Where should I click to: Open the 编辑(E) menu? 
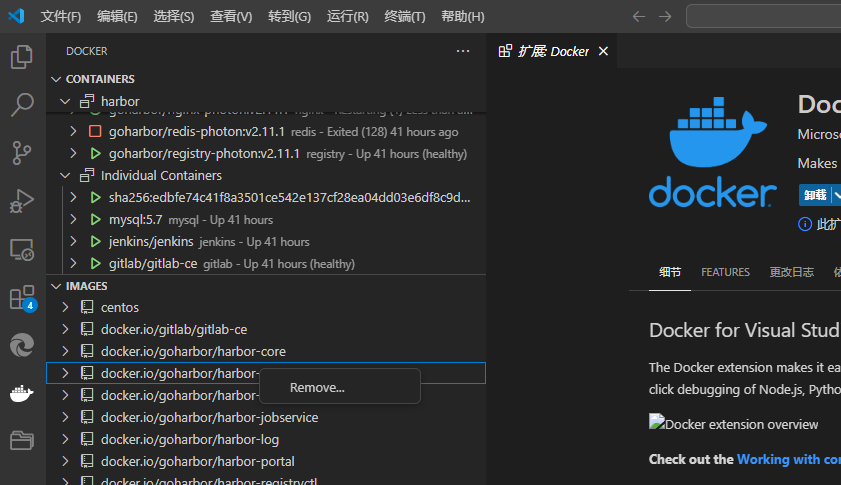tap(117, 17)
